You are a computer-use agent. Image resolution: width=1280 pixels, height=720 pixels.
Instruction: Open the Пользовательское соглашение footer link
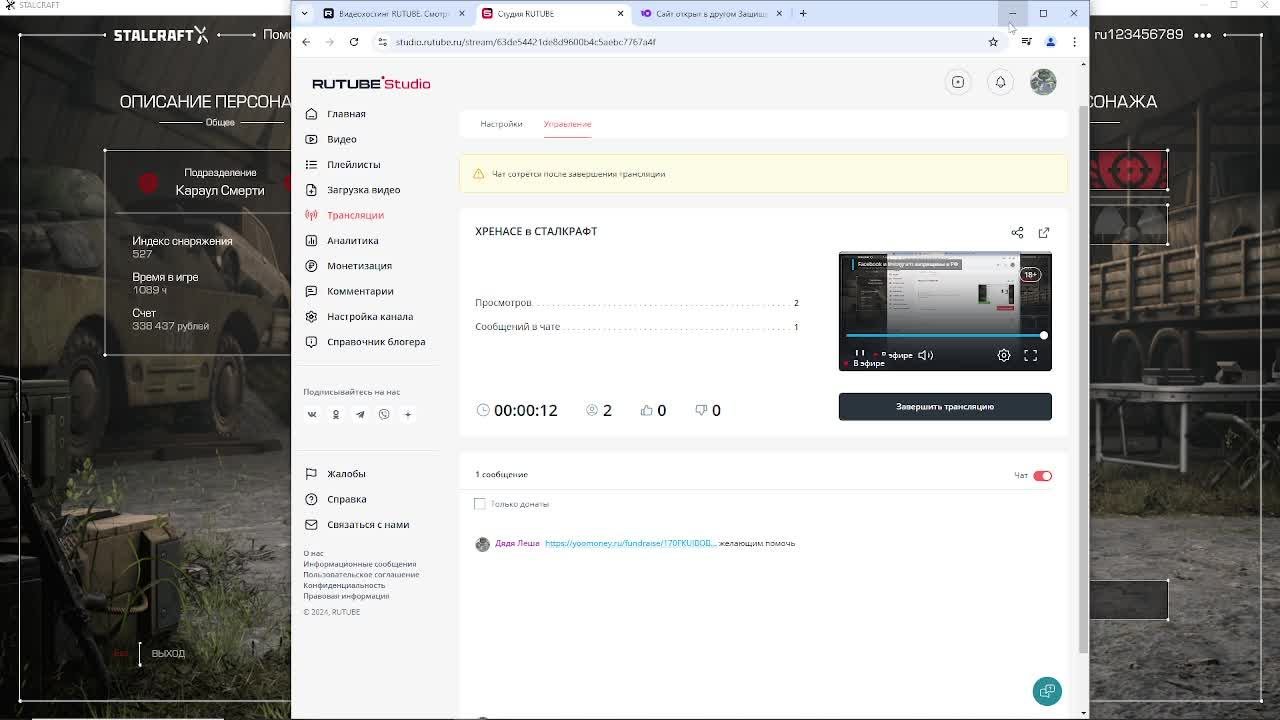coord(361,575)
